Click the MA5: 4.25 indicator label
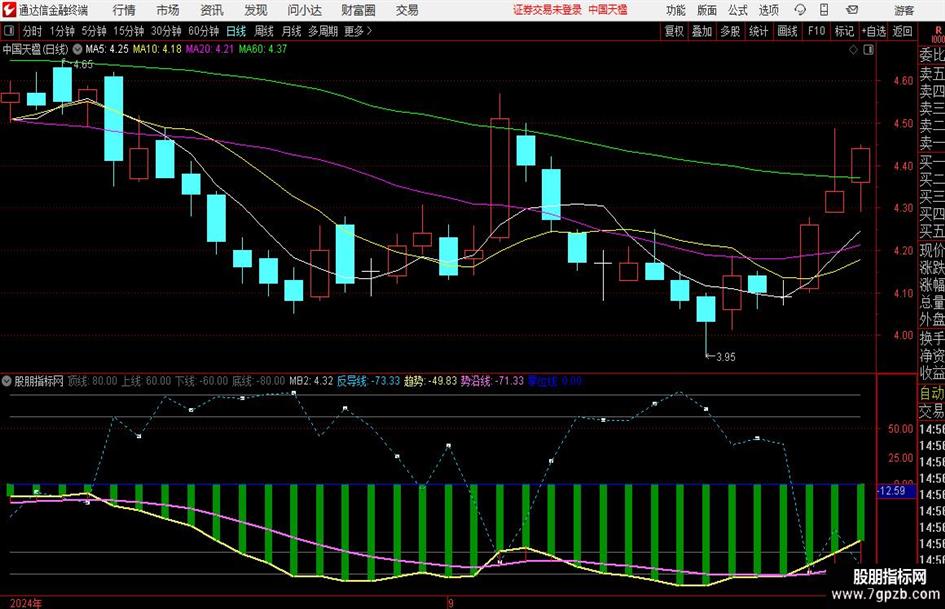Screen dimensions: 945x609 (107, 49)
